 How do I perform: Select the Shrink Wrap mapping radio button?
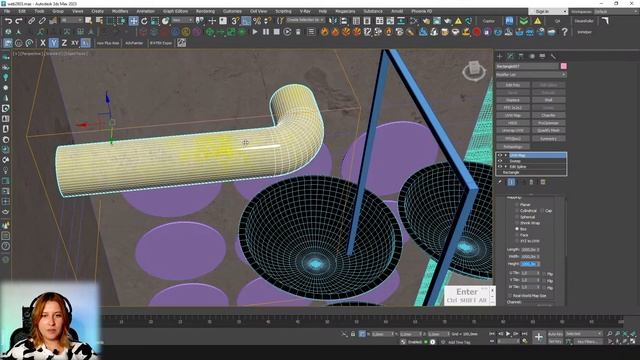point(517,223)
